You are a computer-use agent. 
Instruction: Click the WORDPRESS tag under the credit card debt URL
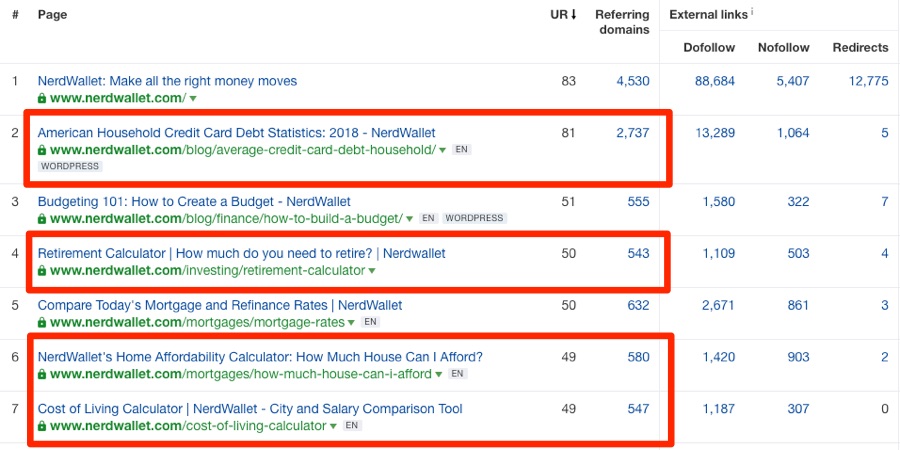pos(71,166)
